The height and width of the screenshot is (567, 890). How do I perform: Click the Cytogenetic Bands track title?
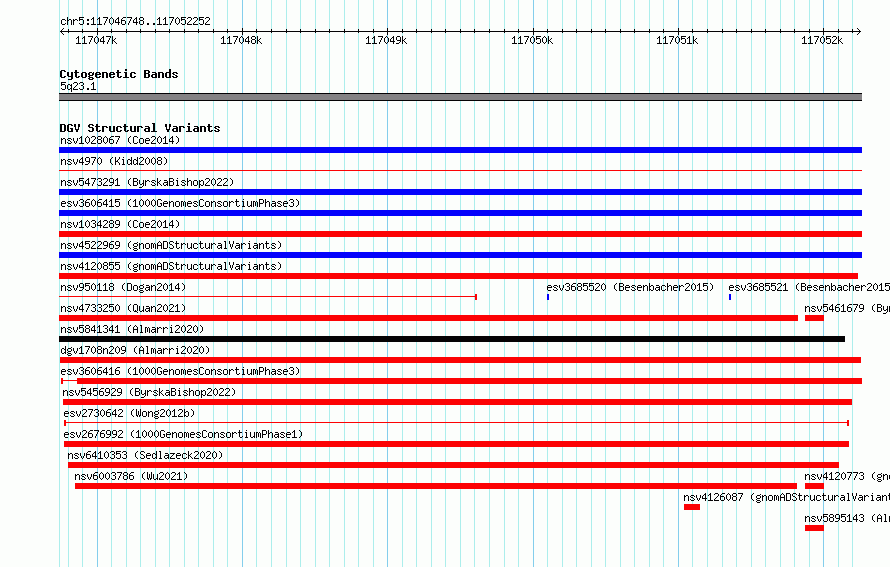pos(119,74)
